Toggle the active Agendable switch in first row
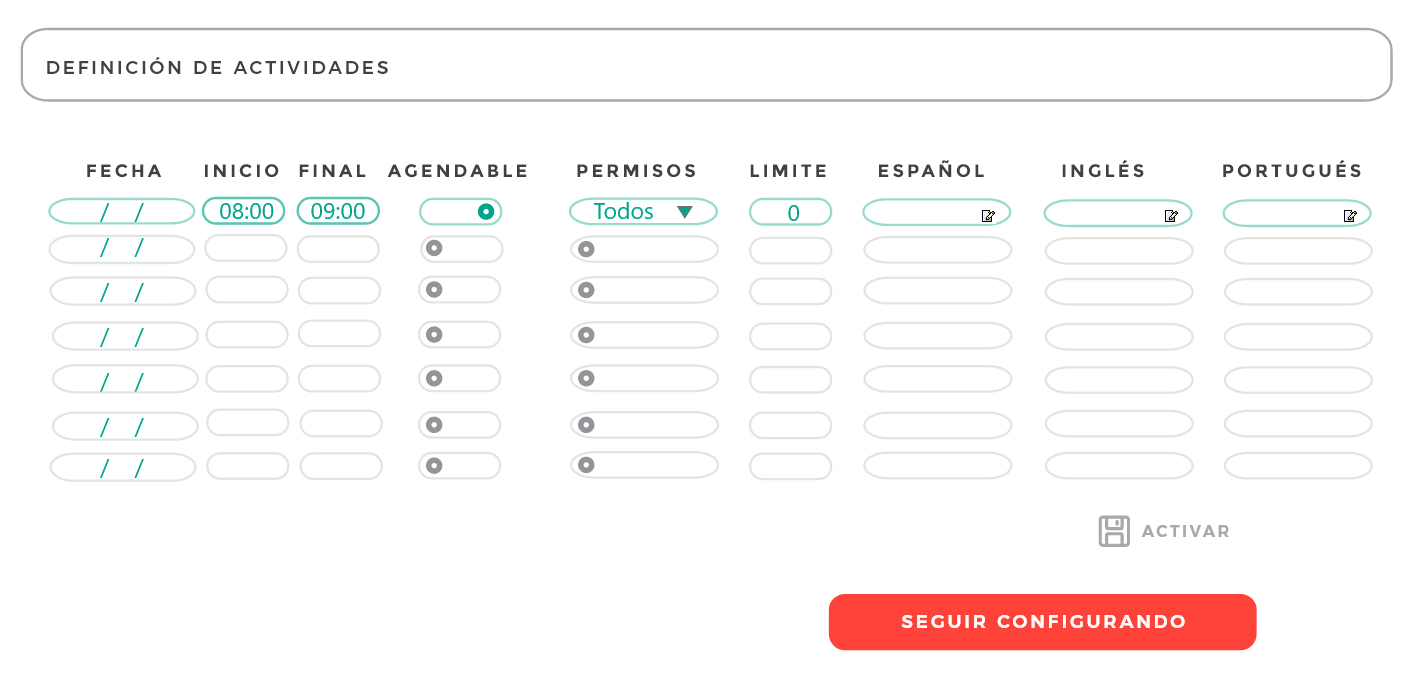The height and width of the screenshot is (680, 1403). click(461, 211)
